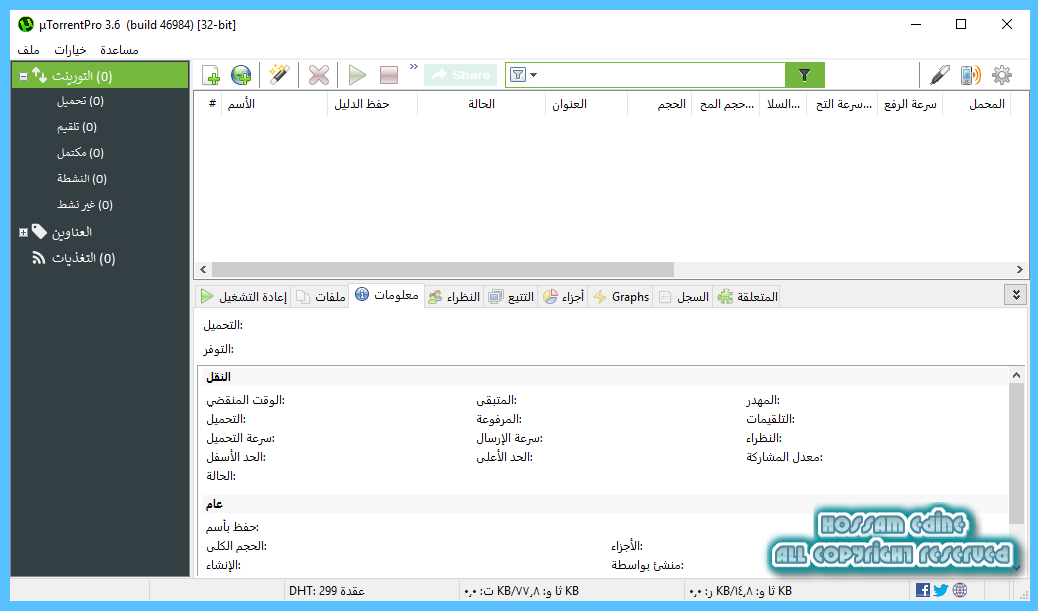Switch to Graphs tab
Viewport: 1038px width, 611px height.
[x=621, y=297]
